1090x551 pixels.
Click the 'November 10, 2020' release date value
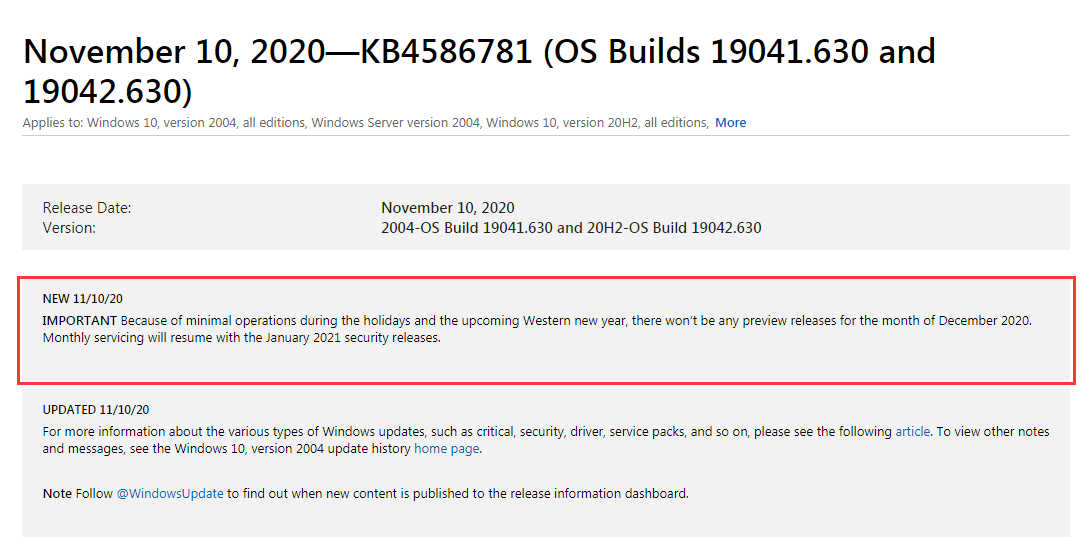(x=448, y=208)
